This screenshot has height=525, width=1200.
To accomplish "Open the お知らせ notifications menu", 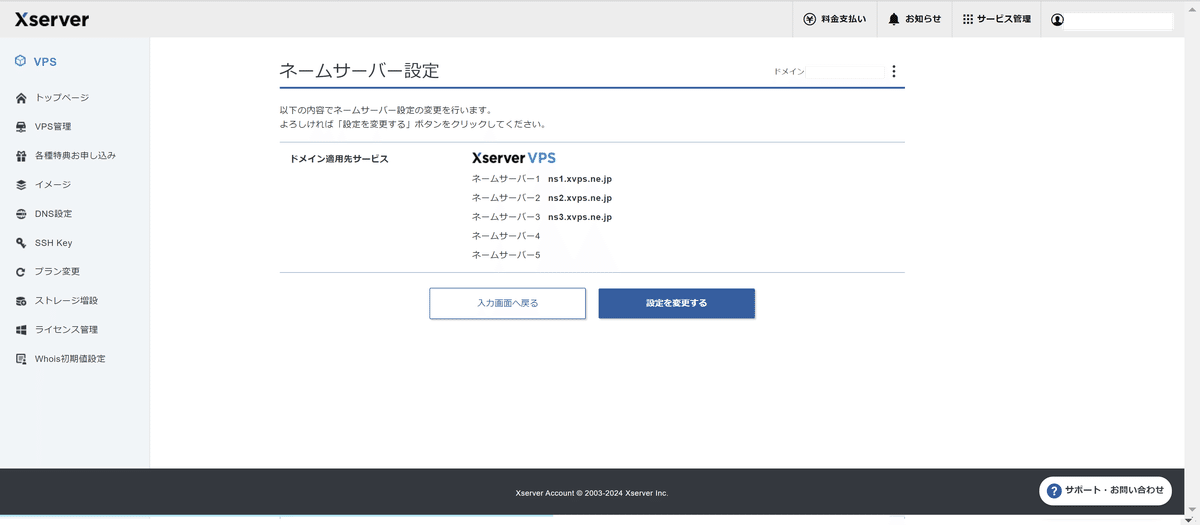I will coord(914,19).
